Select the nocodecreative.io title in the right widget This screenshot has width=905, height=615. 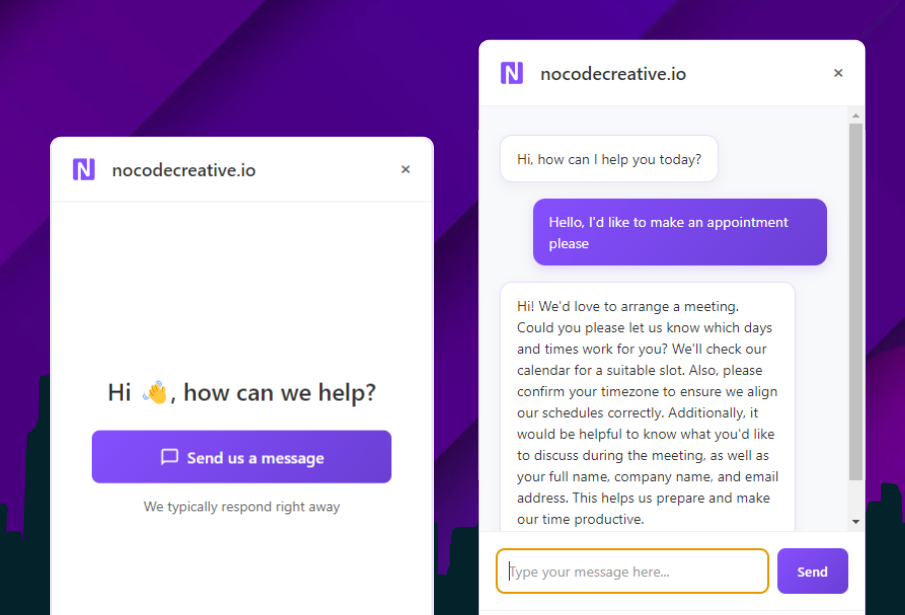click(613, 73)
